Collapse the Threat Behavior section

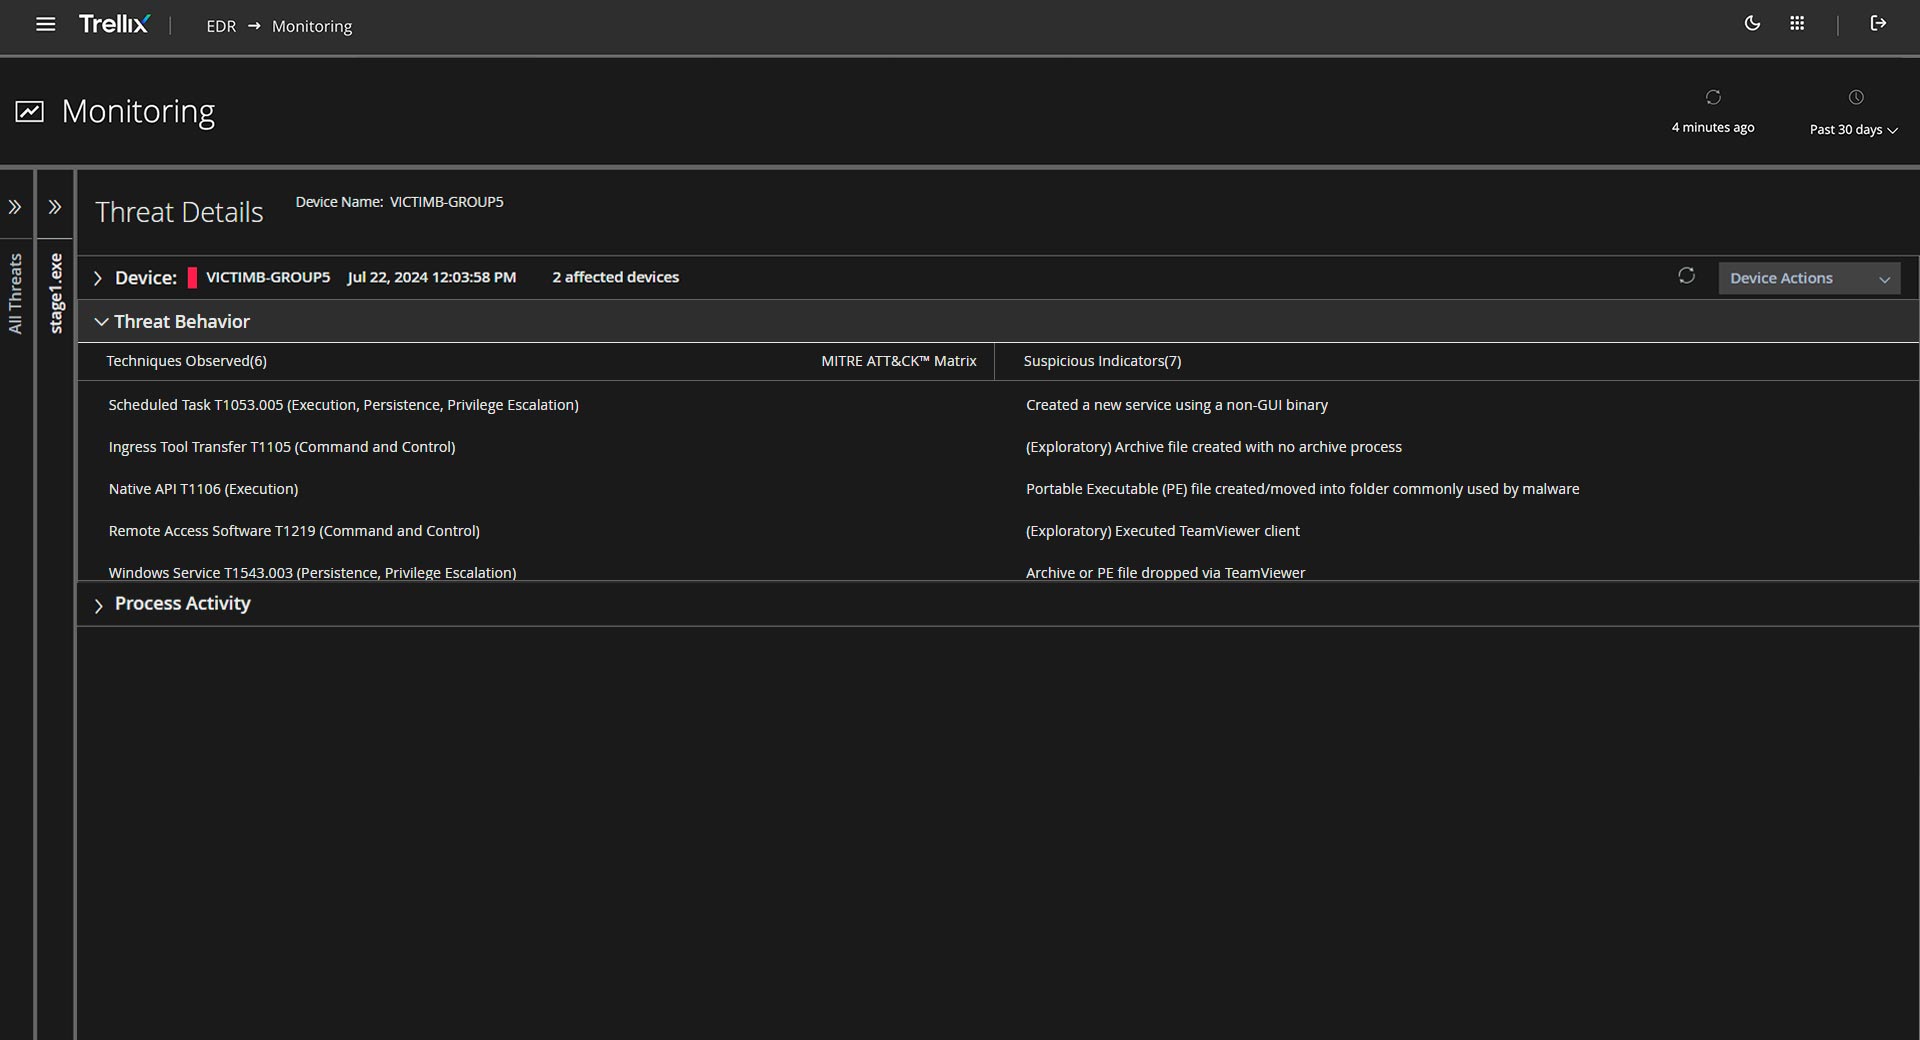point(101,322)
